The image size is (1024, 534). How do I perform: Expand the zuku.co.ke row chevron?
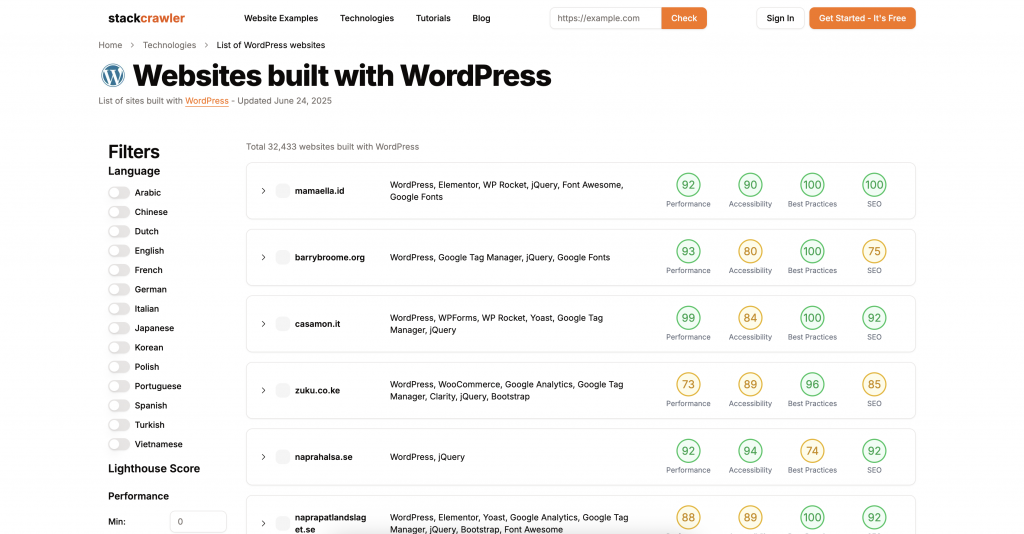tap(263, 390)
